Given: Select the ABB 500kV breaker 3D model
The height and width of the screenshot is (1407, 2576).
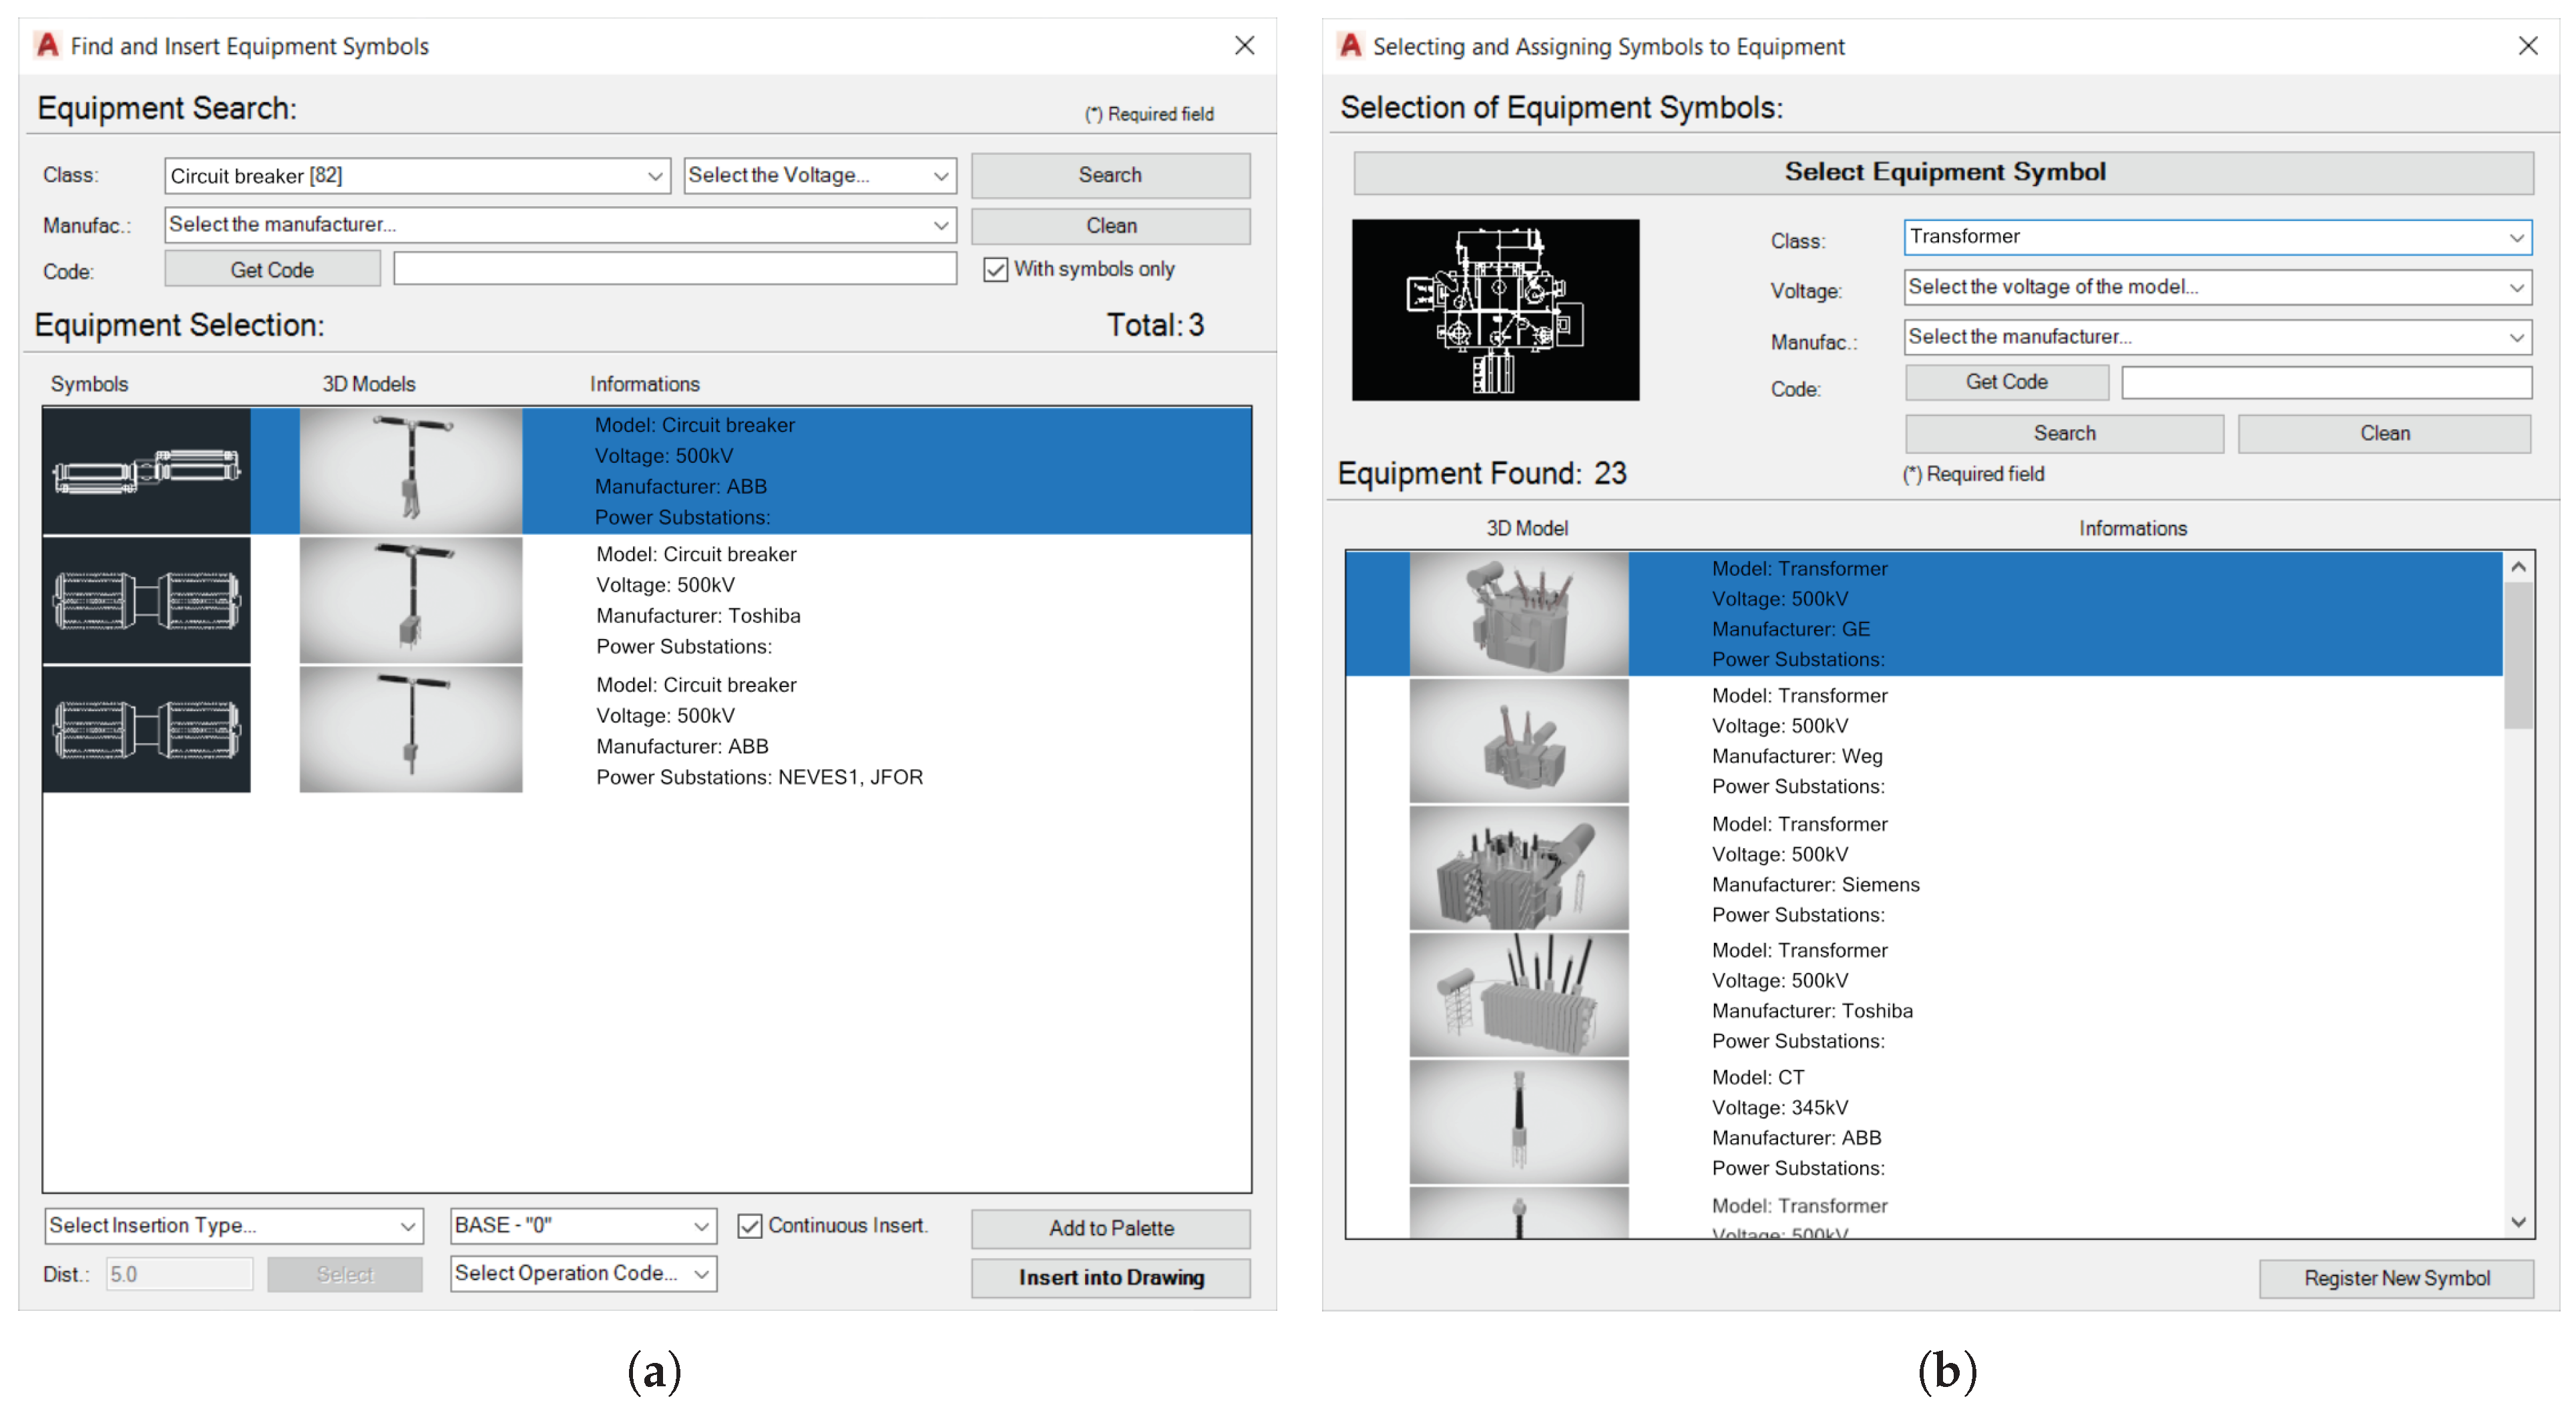Looking at the screenshot, I should 410,470.
